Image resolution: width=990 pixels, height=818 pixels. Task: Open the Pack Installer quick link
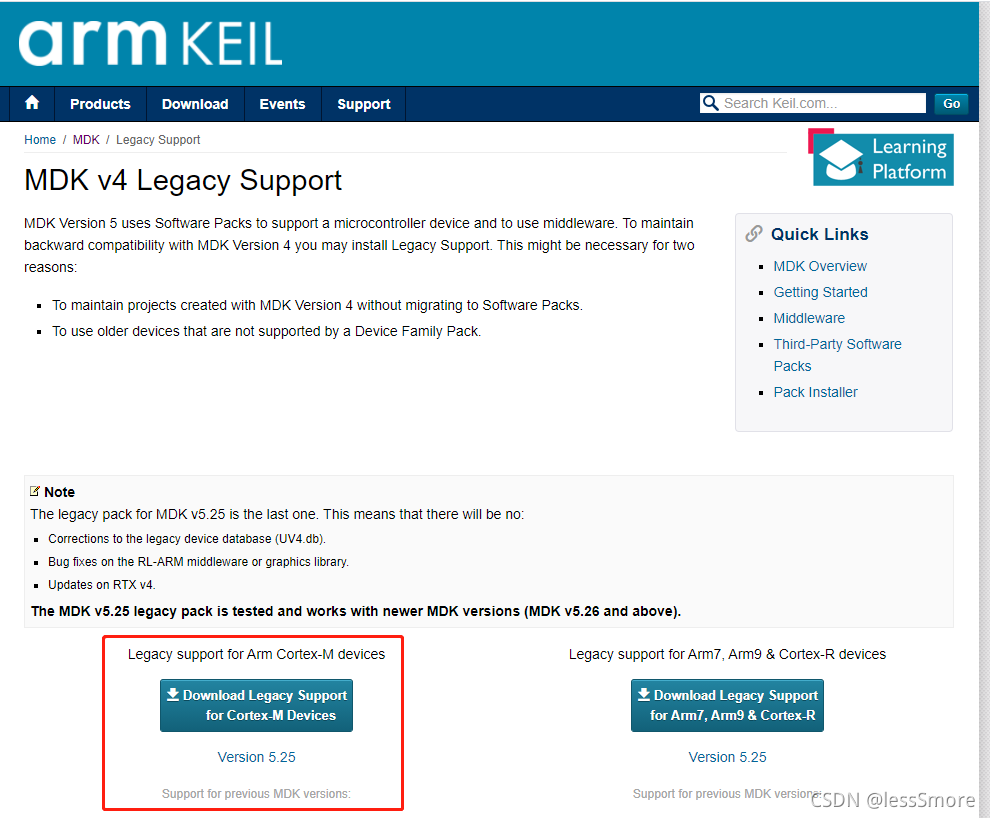pyautogui.click(x=816, y=392)
